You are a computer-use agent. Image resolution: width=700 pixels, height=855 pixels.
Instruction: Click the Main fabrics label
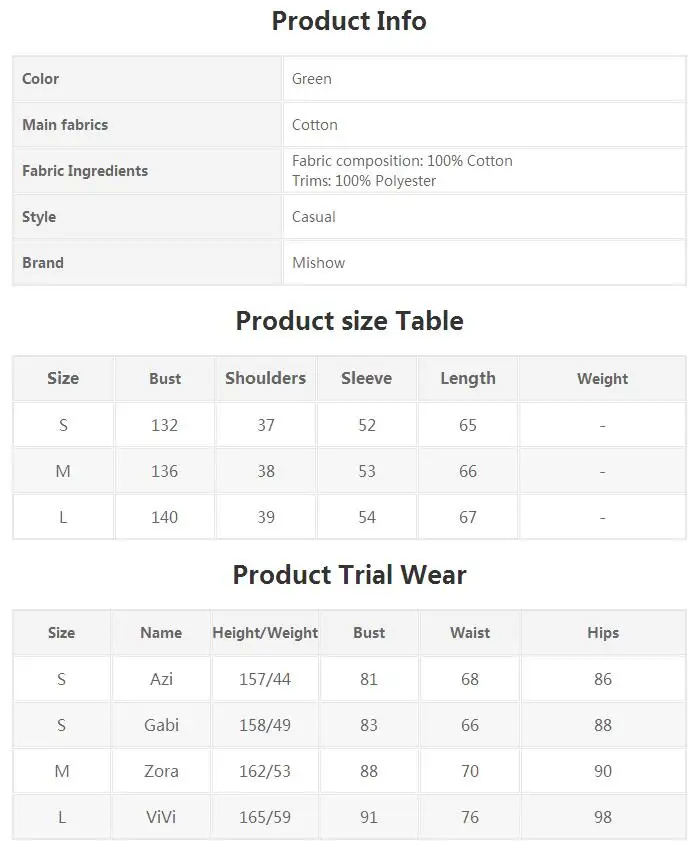click(x=65, y=125)
